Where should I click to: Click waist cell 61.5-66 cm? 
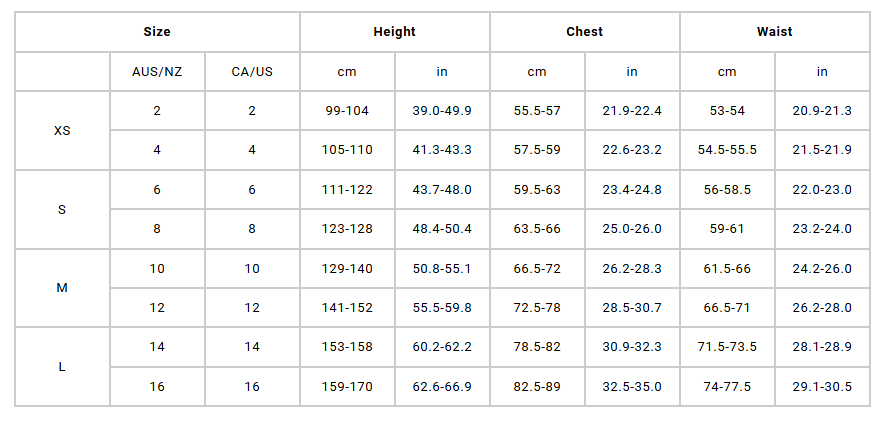pyautogui.click(x=727, y=268)
